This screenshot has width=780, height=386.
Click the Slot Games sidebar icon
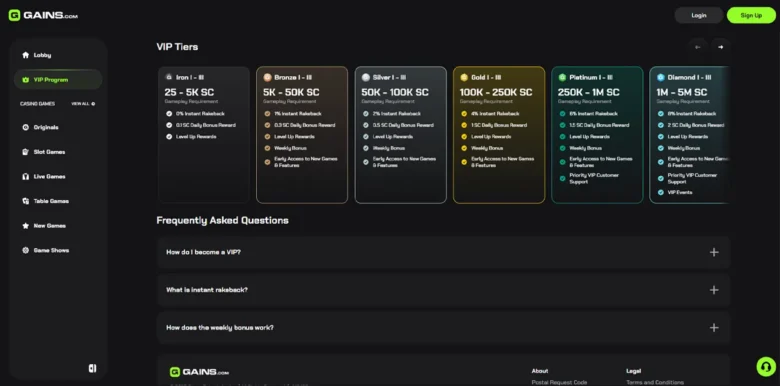[25, 152]
